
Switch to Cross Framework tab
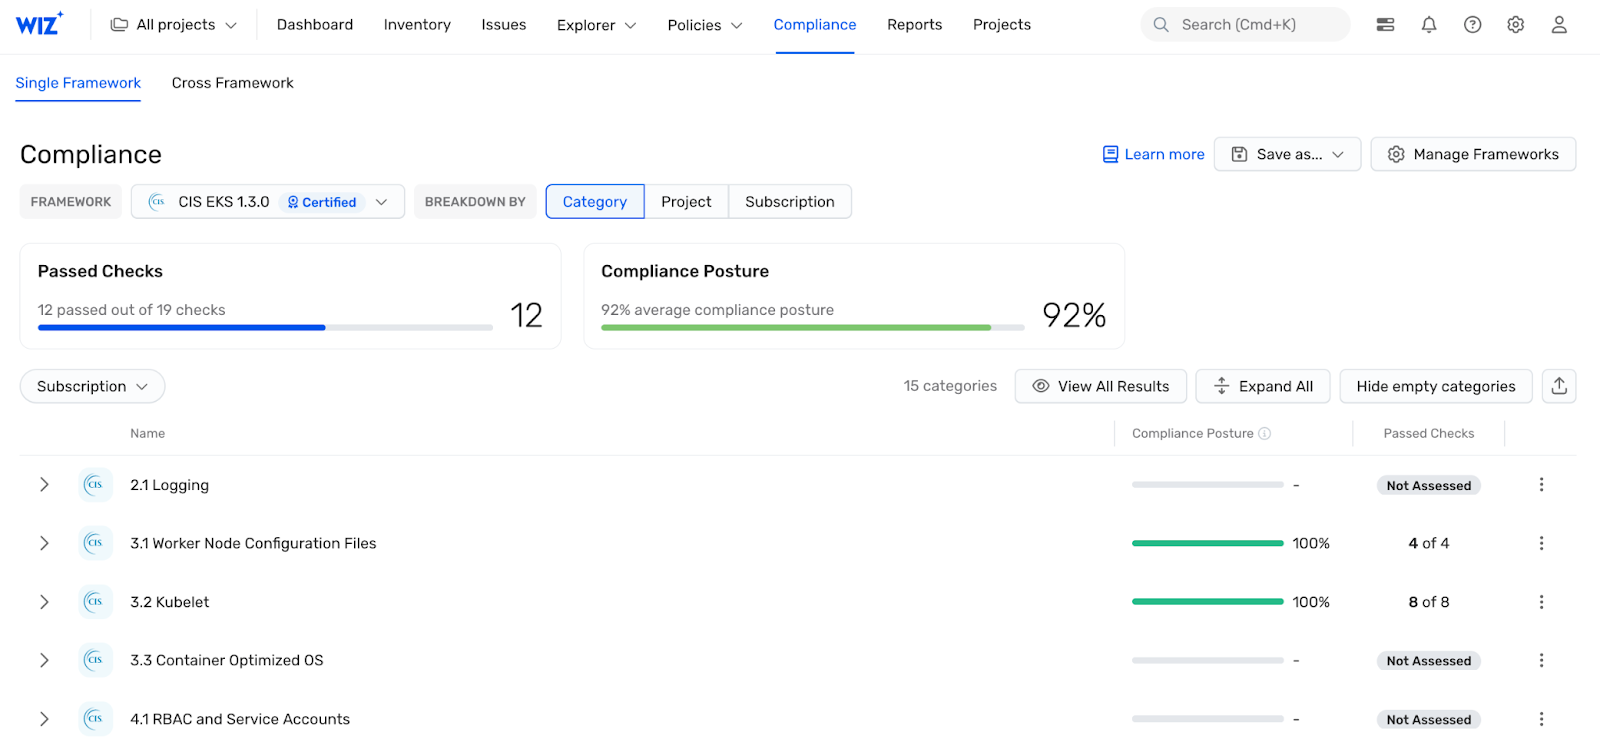point(233,83)
